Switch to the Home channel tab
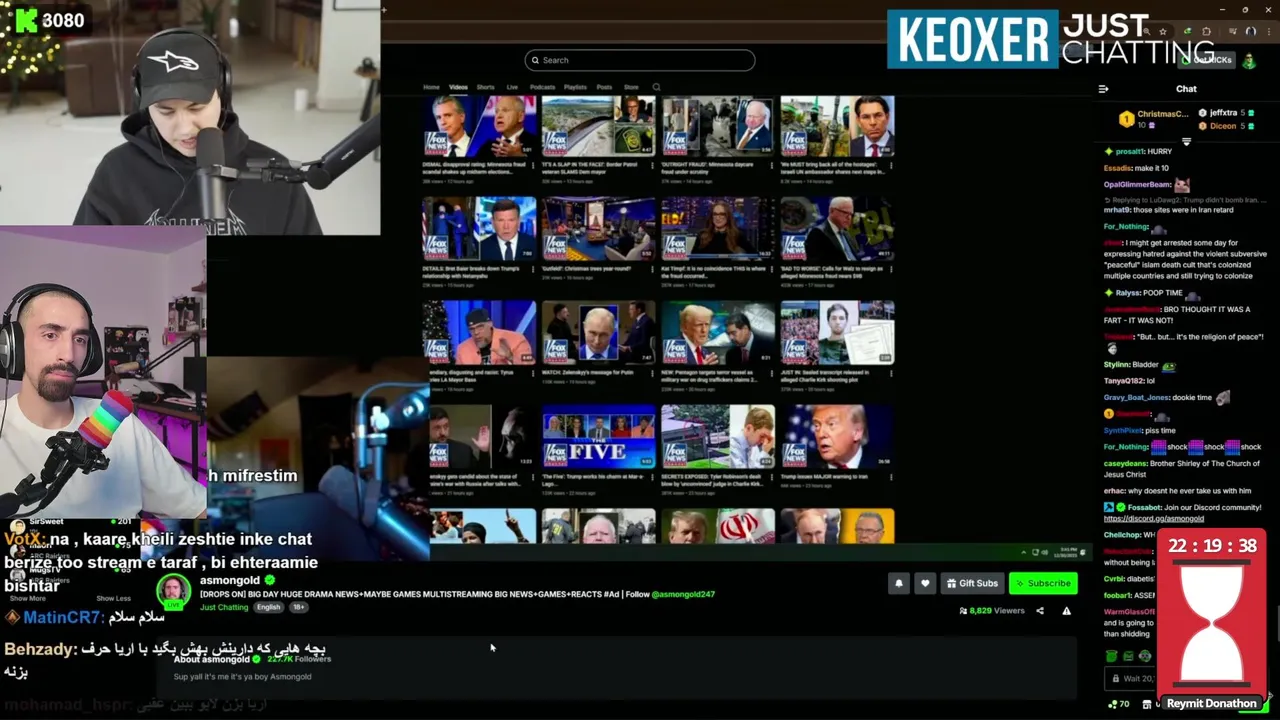The height and width of the screenshot is (720, 1280). 431,87
